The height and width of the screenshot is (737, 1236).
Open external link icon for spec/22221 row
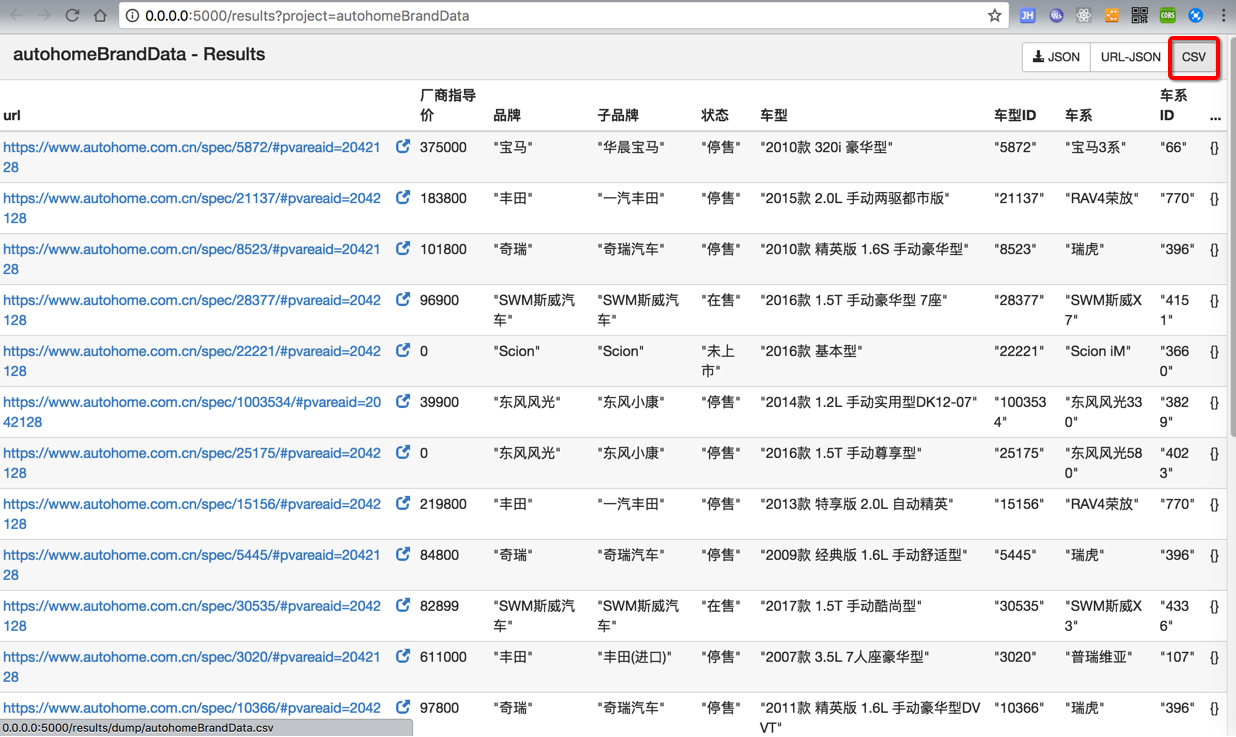pyautogui.click(x=403, y=350)
